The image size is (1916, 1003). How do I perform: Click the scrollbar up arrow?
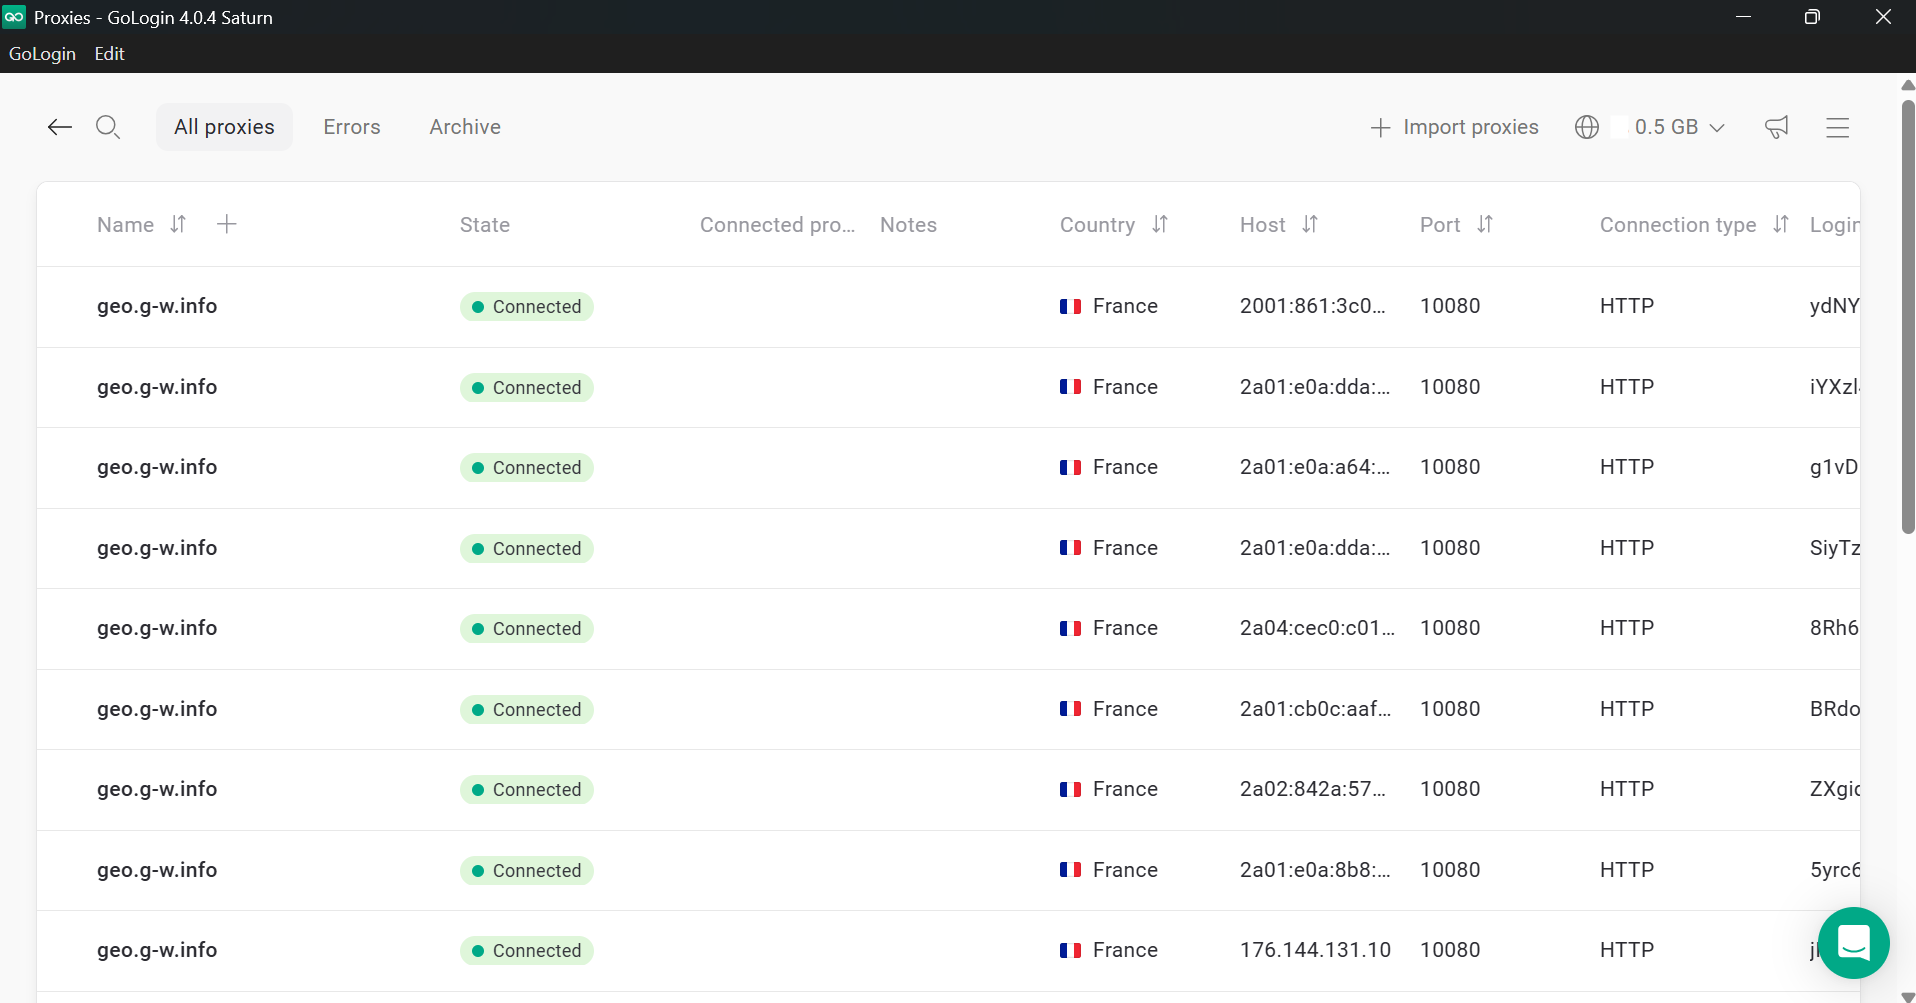pyautogui.click(x=1906, y=86)
